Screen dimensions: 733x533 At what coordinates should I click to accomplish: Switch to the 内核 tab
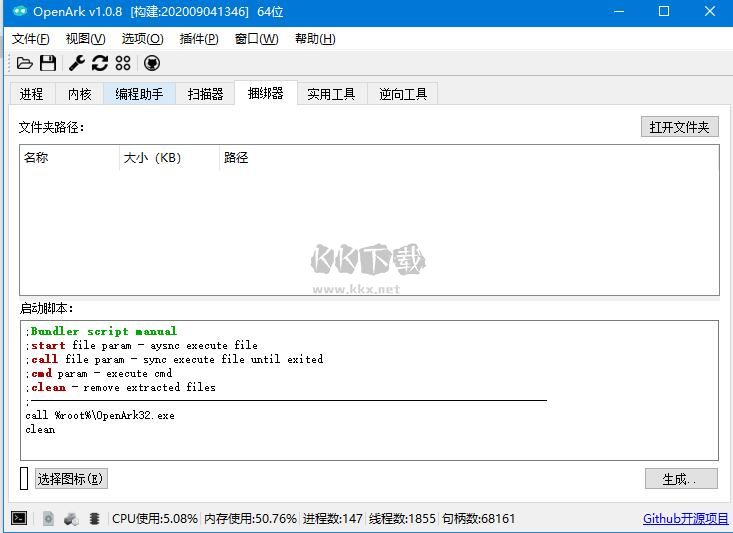[79, 94]
